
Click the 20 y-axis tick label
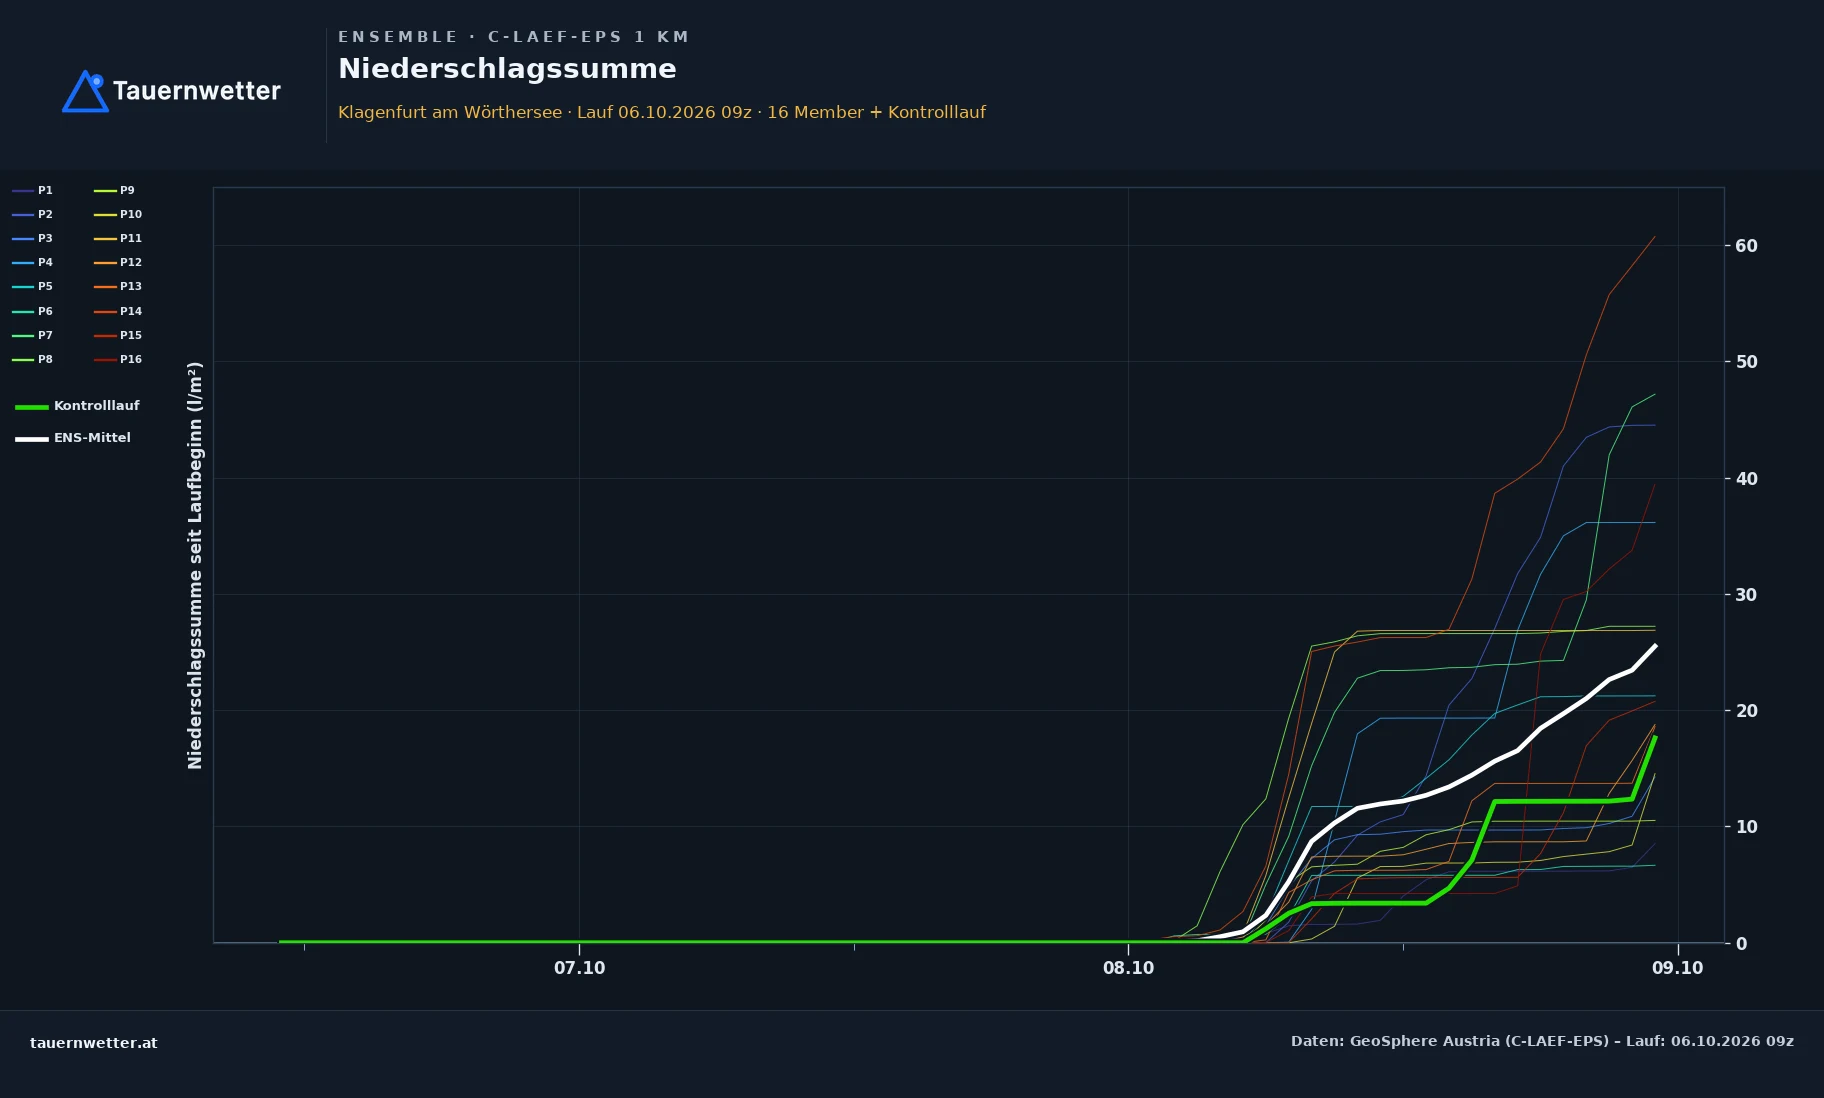(1746, 711)
